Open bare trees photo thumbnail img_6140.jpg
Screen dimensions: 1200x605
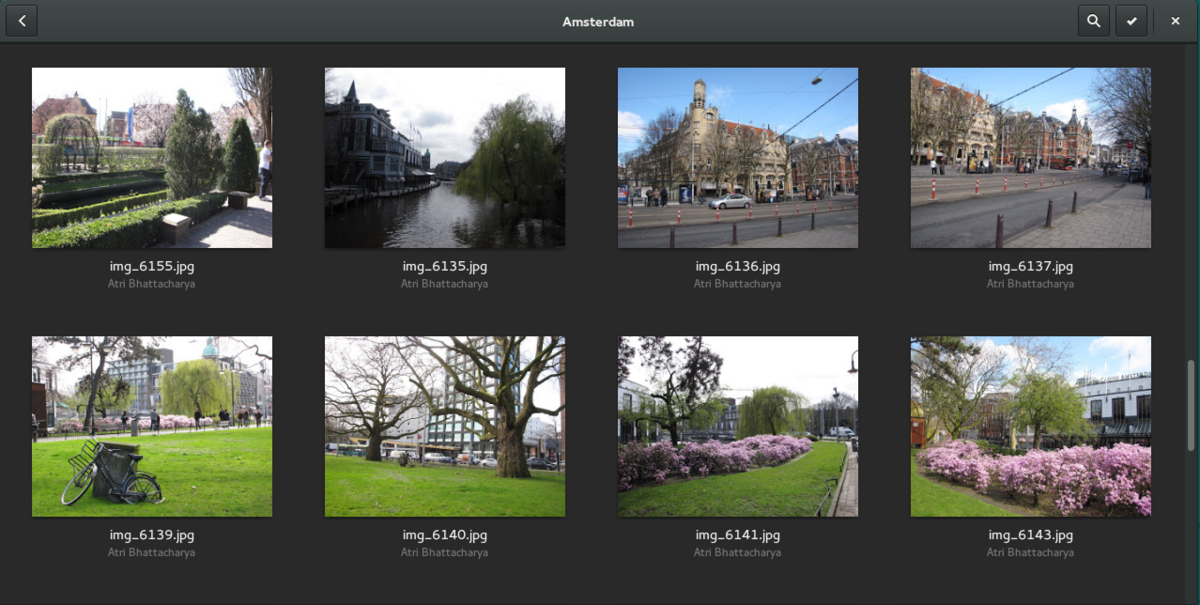coord(445,426)
